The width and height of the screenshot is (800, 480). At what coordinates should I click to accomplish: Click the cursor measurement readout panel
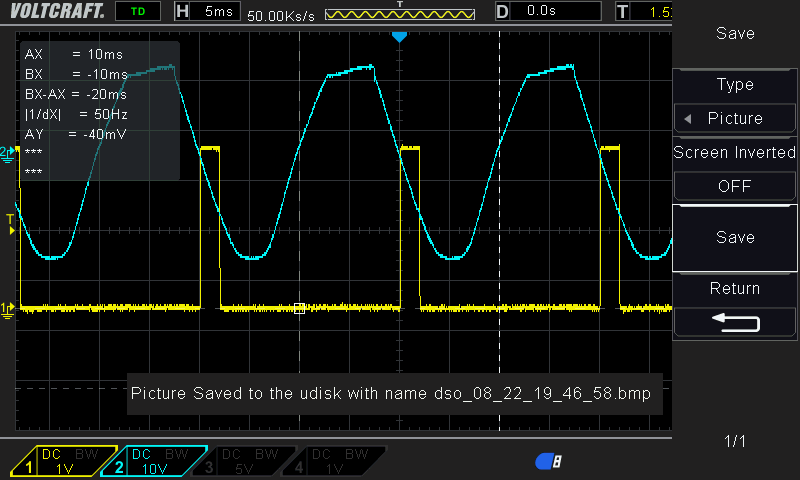click(99, 111)
